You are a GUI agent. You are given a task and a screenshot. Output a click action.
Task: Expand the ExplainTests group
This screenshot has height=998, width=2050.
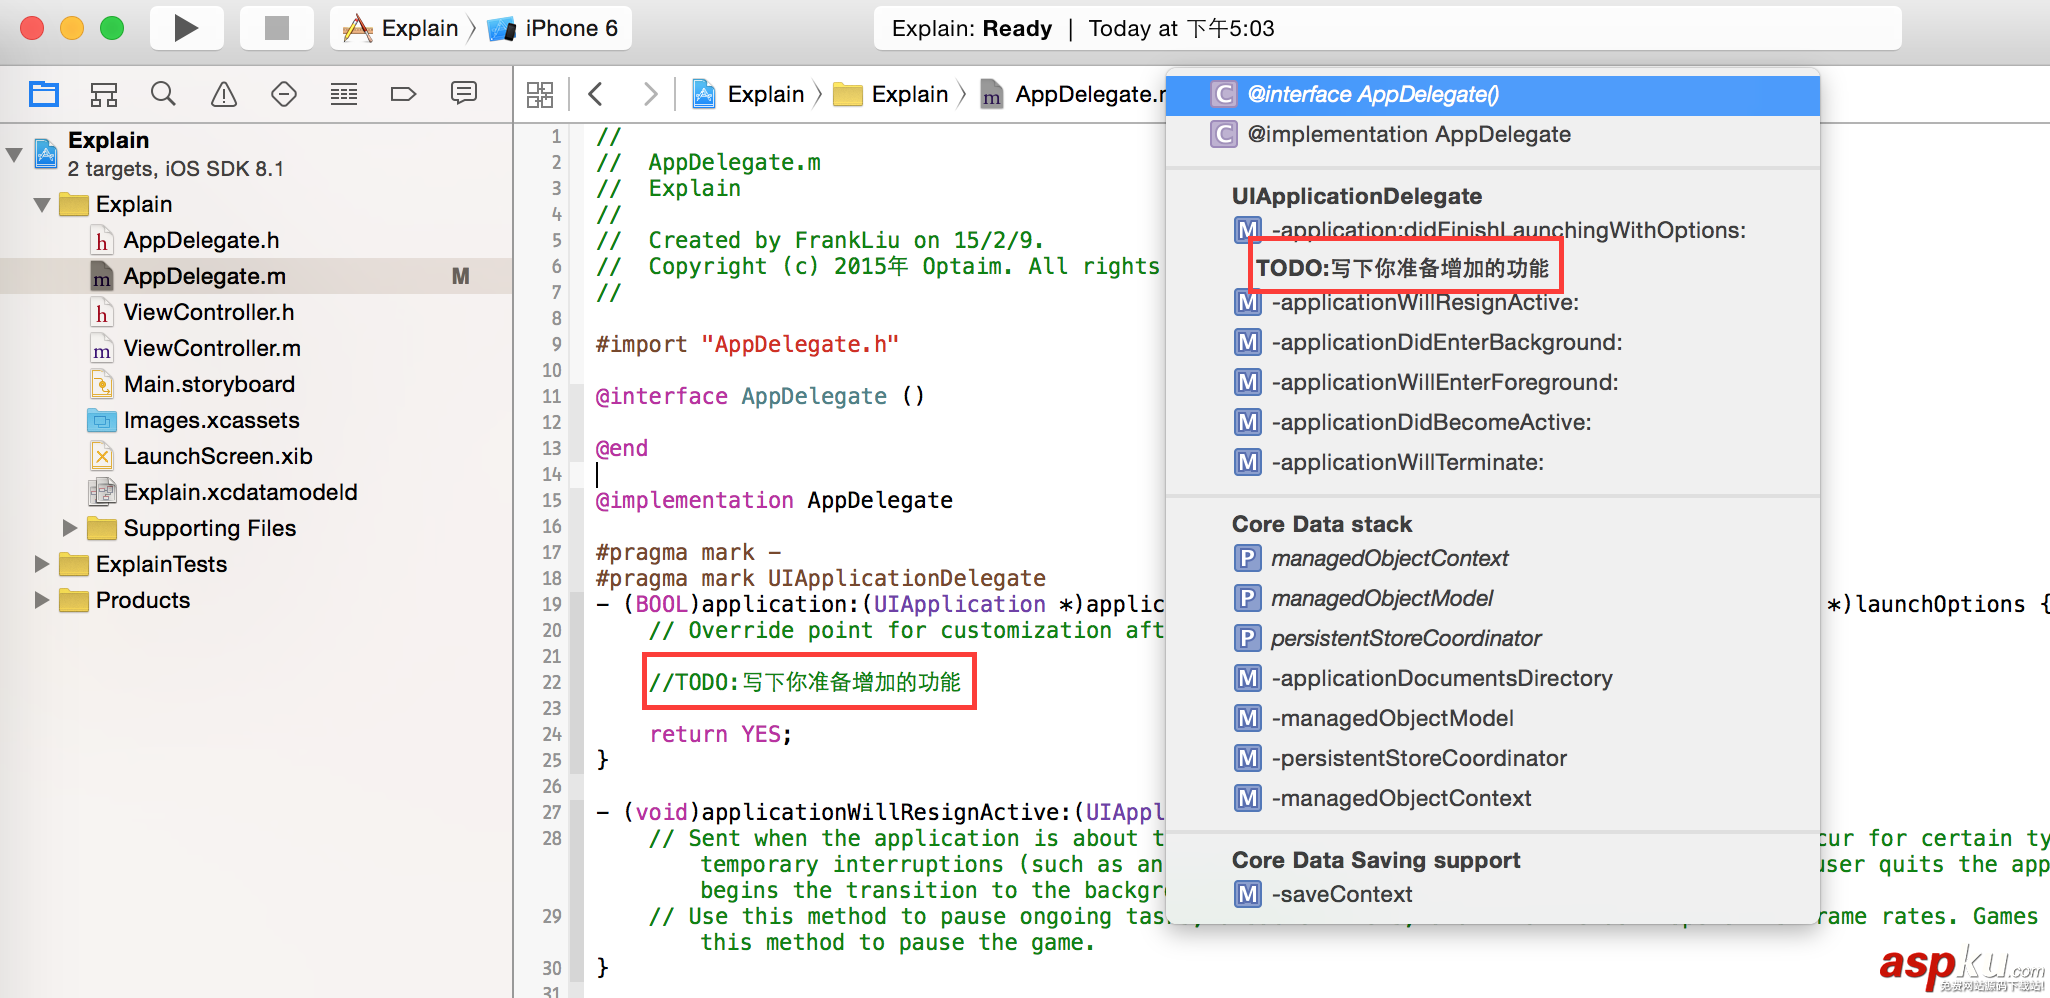[x=42, y=564]
